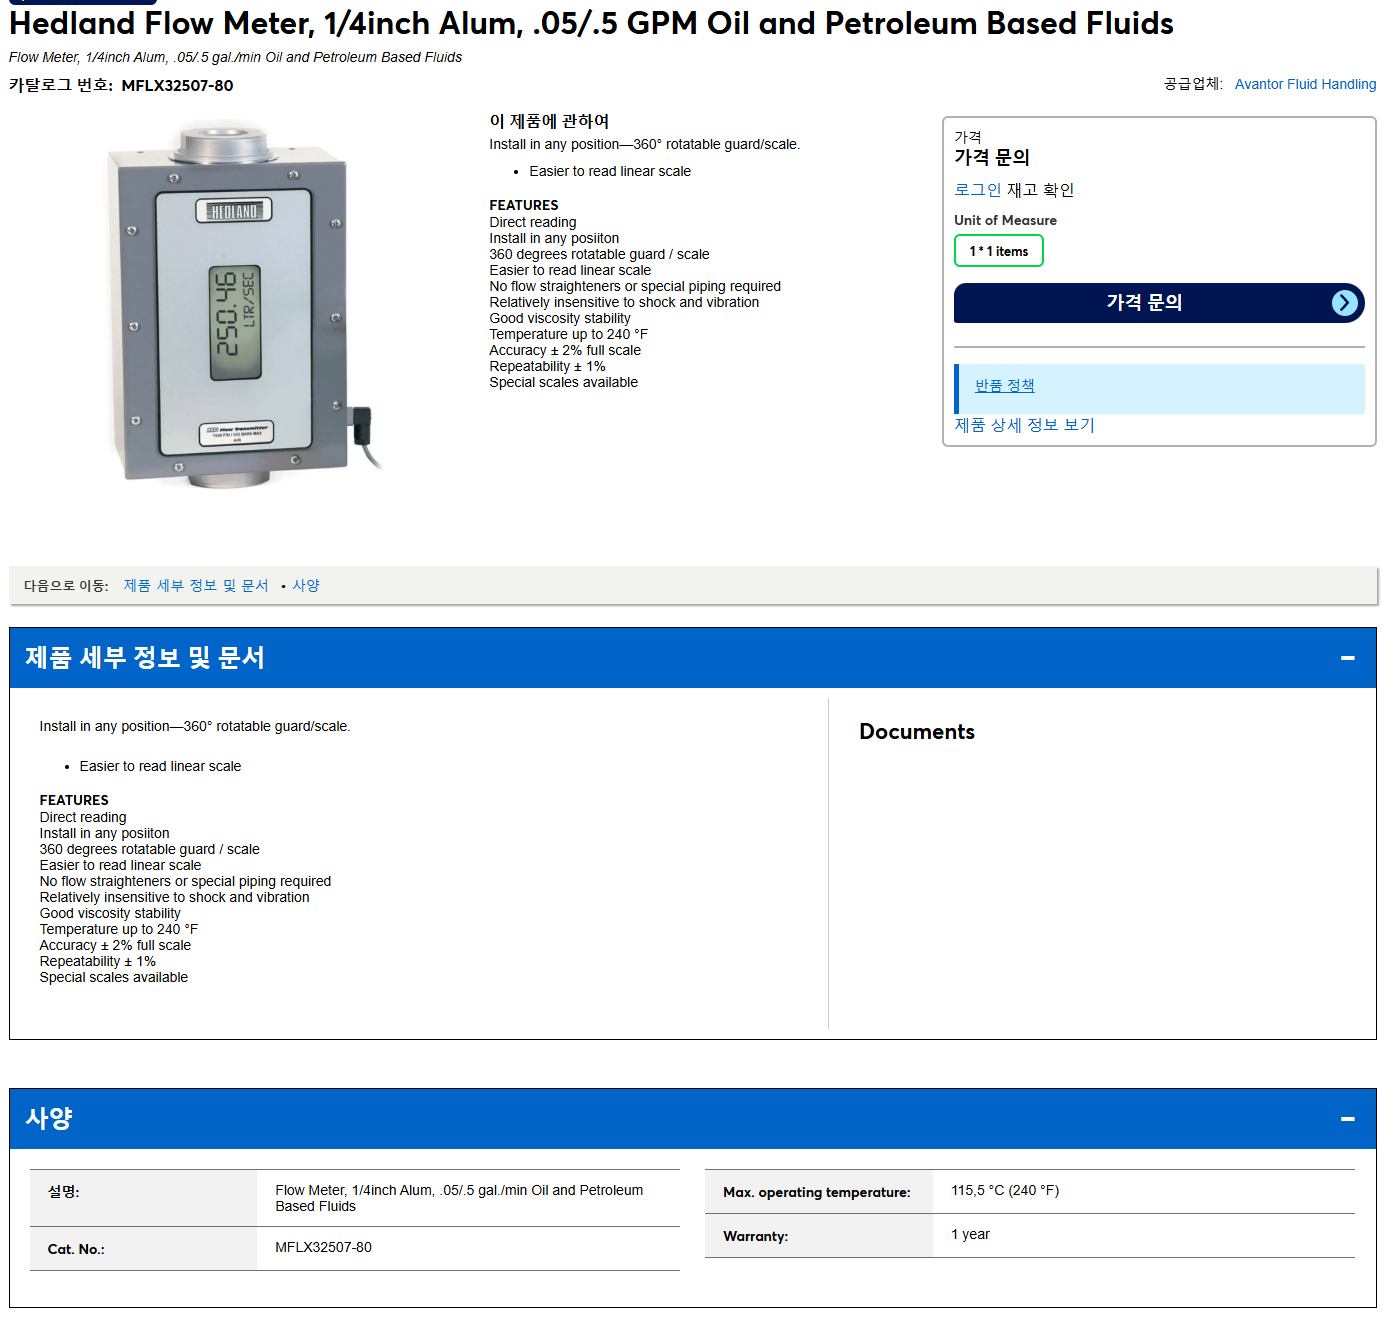Click the 제품 세부 정보 및 문서 header bar
This screenshot has width=1384, height=1328.
[x=692, y=658]
